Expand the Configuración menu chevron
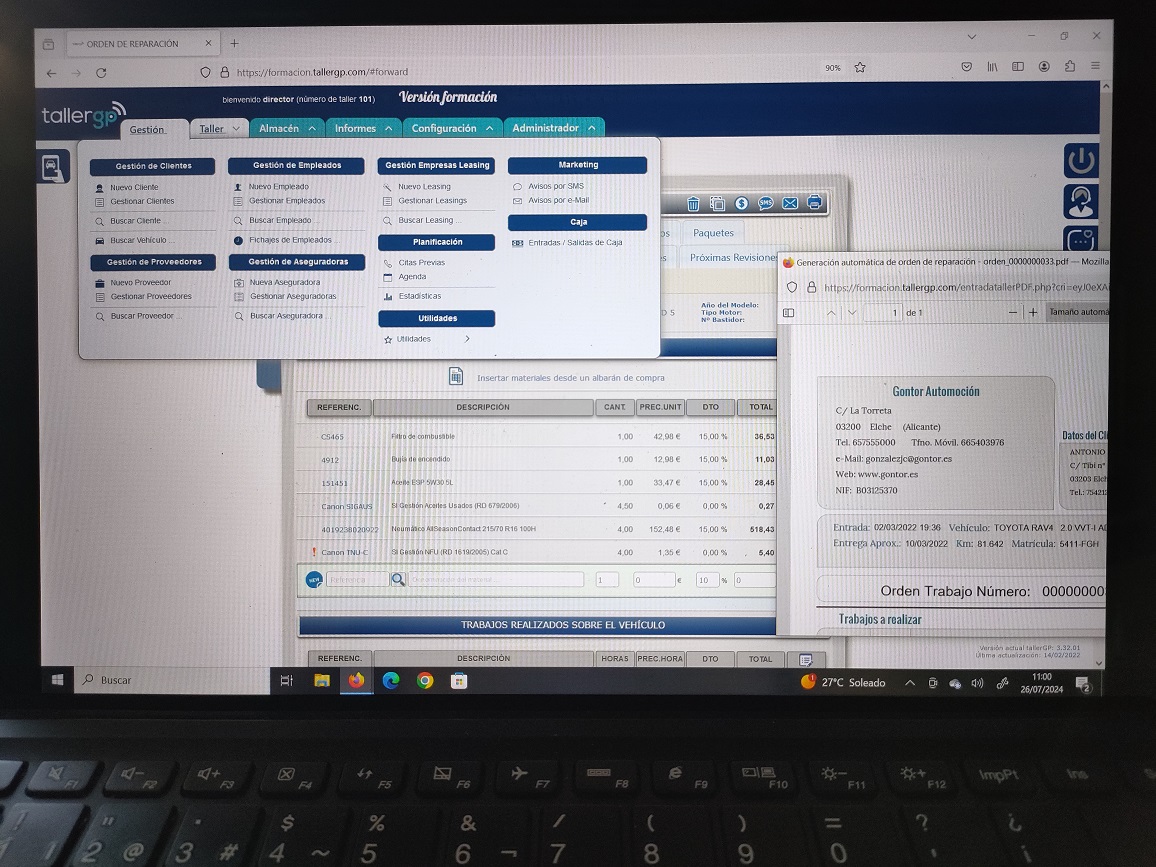1156x867 pixels. (490, 128)
